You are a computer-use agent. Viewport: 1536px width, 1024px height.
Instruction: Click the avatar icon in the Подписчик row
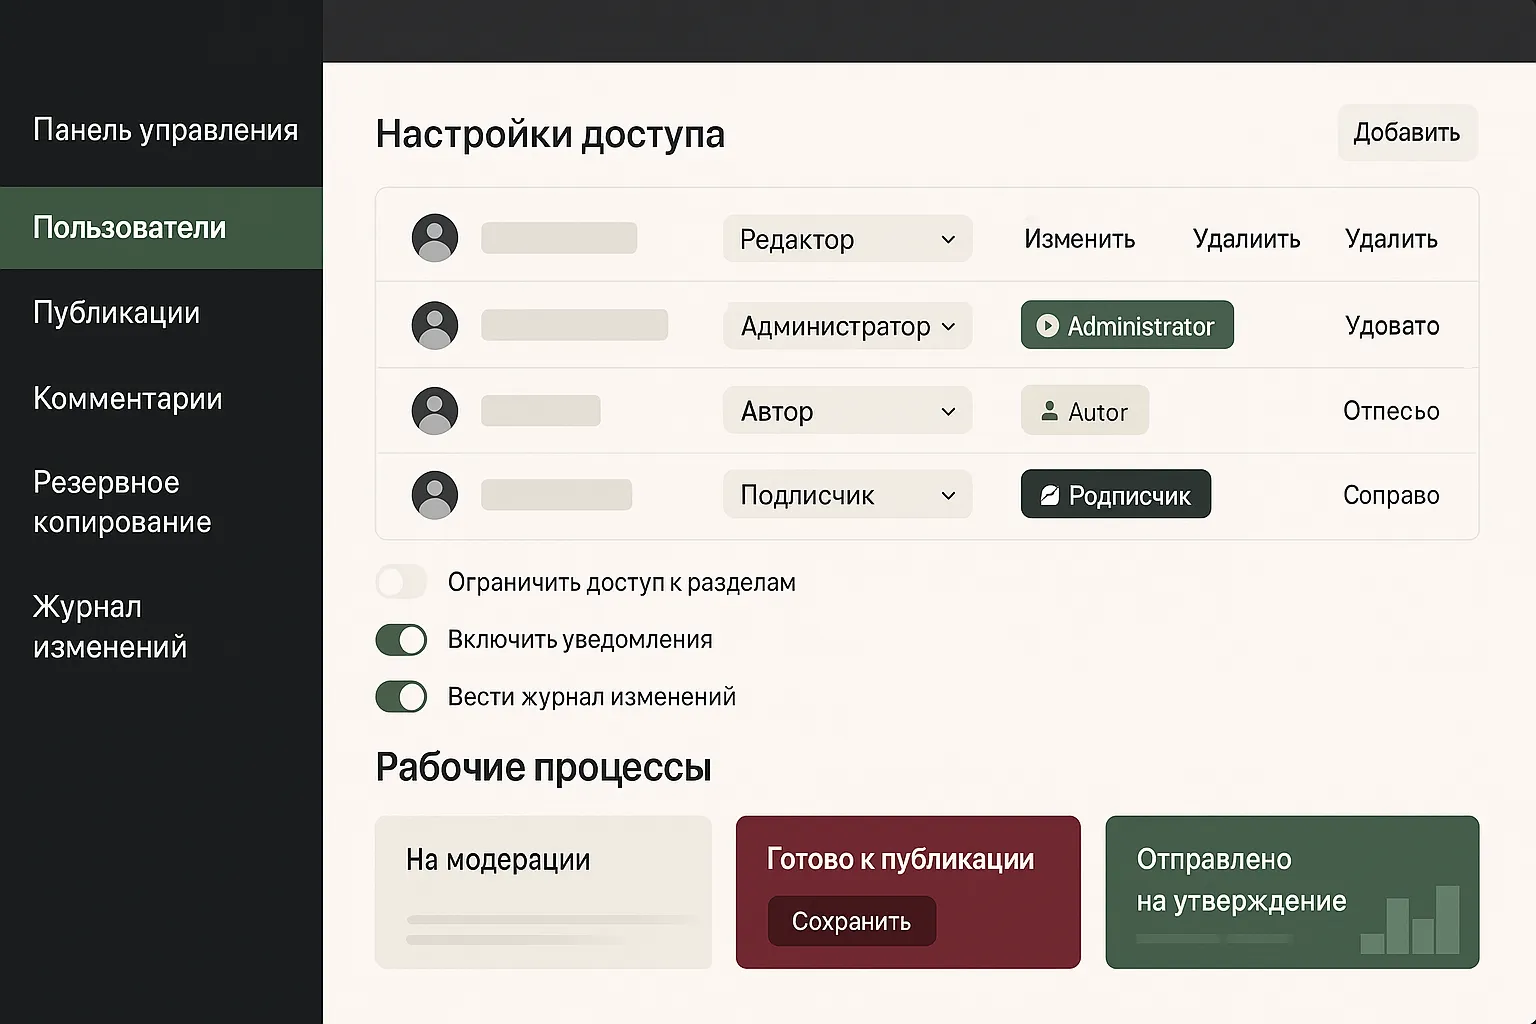435,495
